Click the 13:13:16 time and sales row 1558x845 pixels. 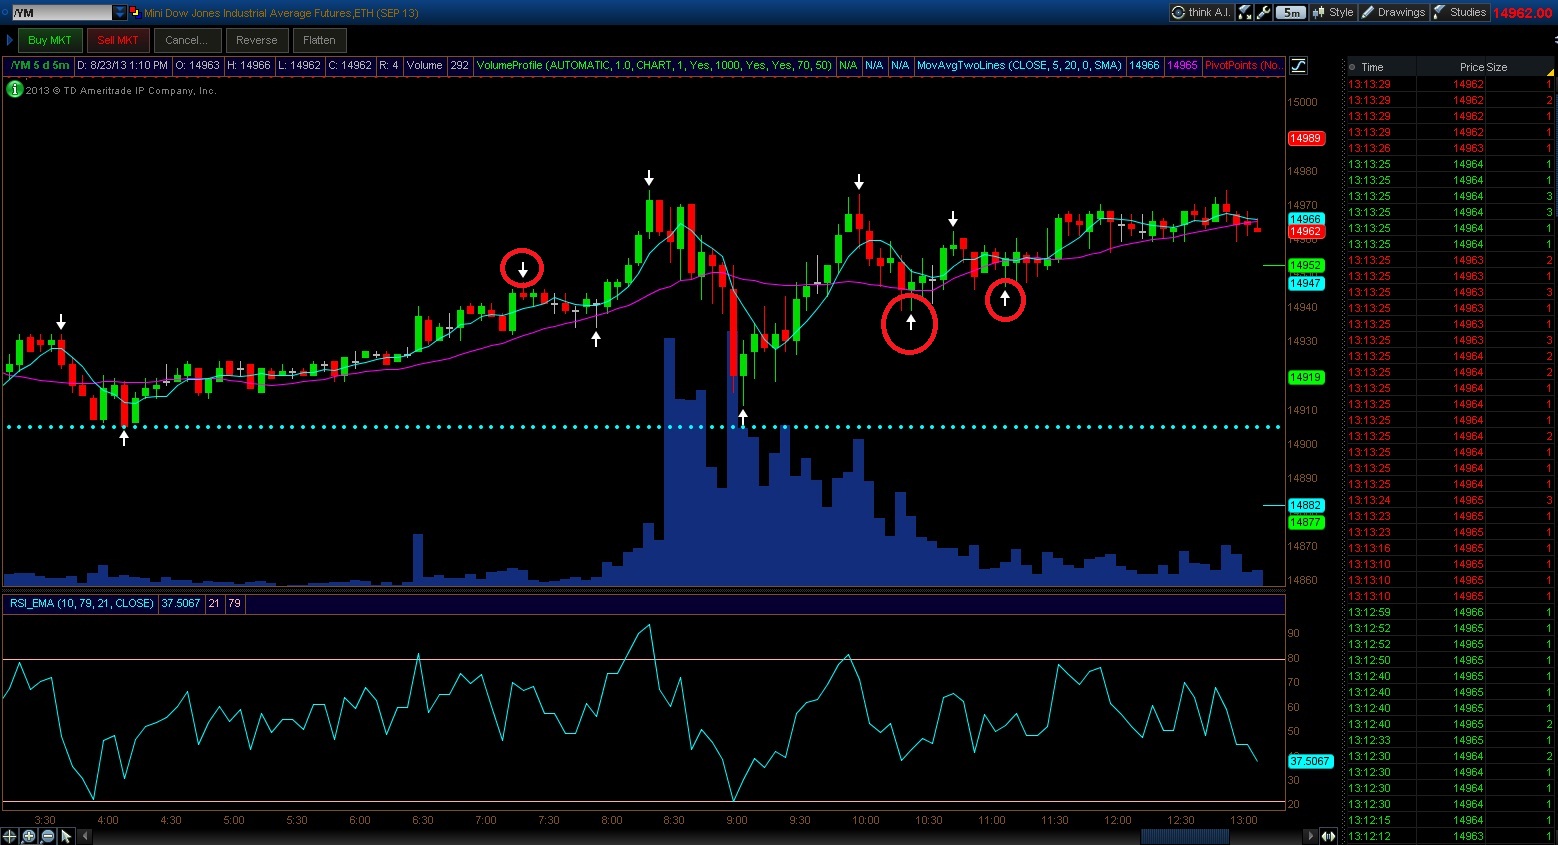coord(1450,548)
